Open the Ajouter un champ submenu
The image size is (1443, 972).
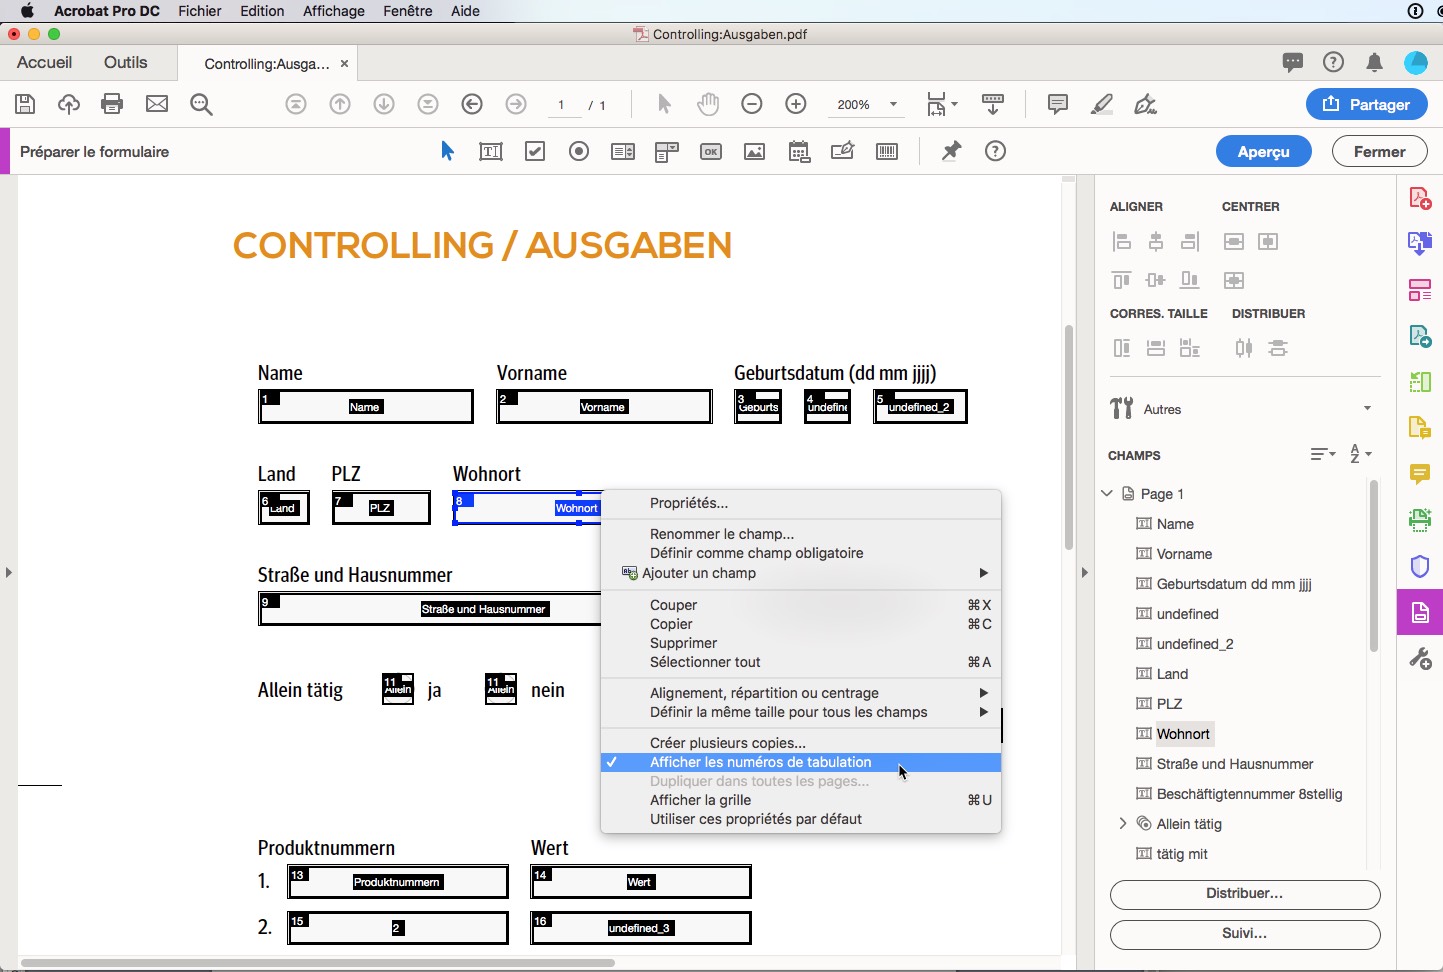801,573
